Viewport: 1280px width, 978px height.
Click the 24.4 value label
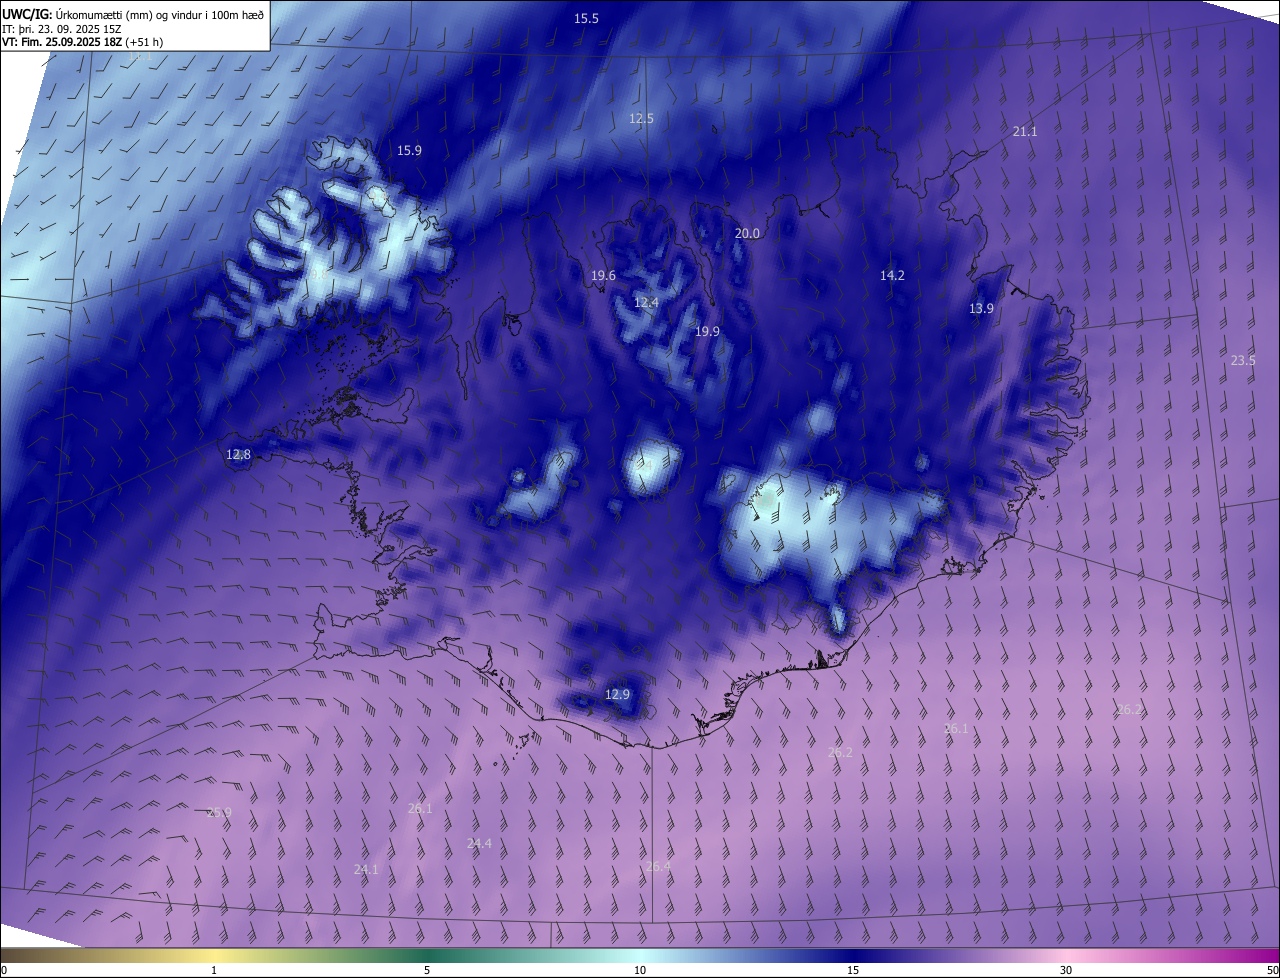(x=479, y=844)
